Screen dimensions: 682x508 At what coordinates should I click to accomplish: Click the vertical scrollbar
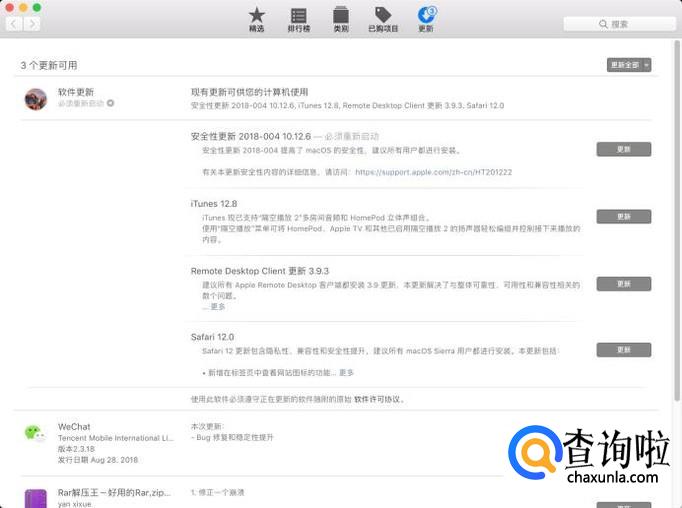(x=677, y=220)
